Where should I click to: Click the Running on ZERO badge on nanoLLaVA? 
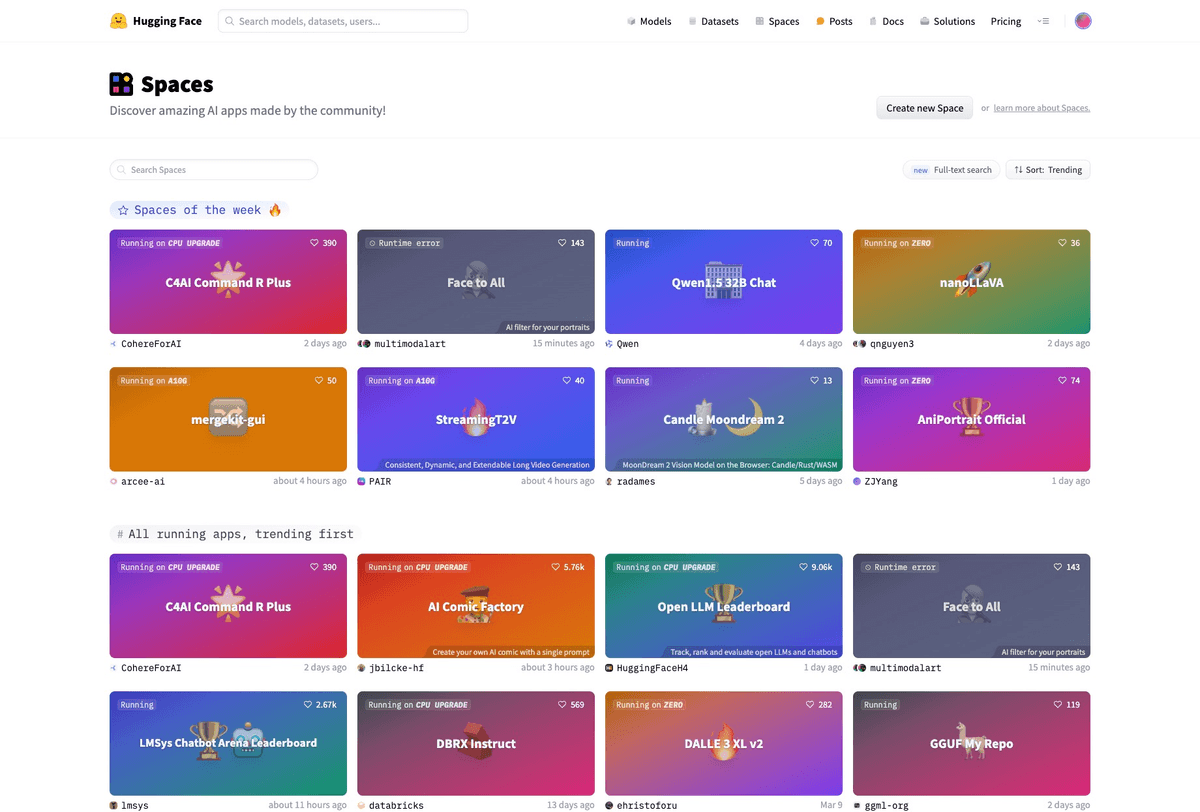pyautogui.click(x=898, y=243)
